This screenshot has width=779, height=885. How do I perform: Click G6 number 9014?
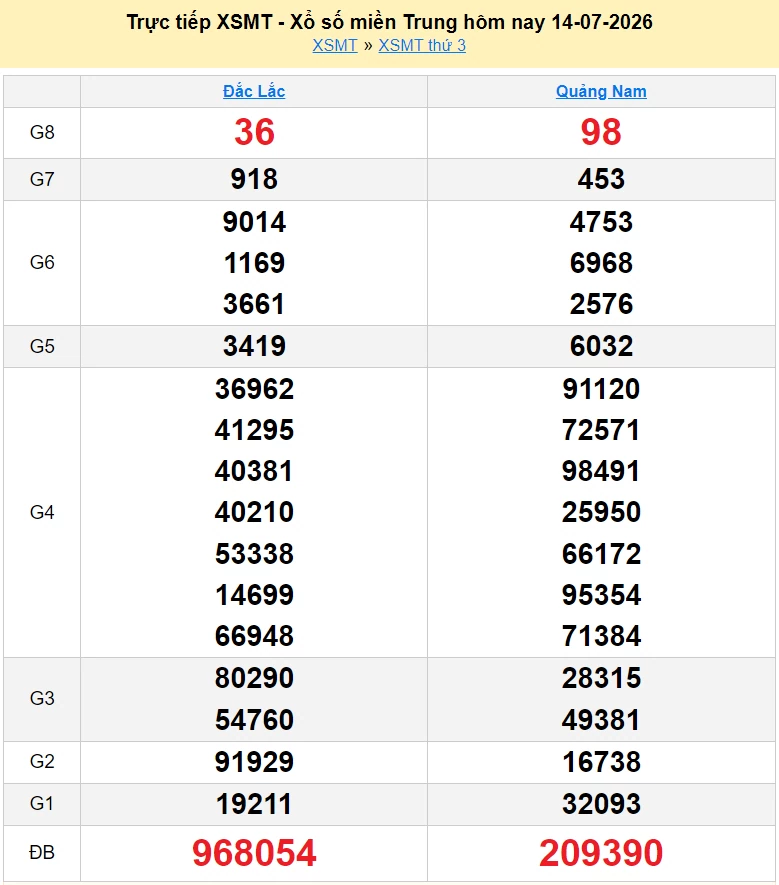254,222
